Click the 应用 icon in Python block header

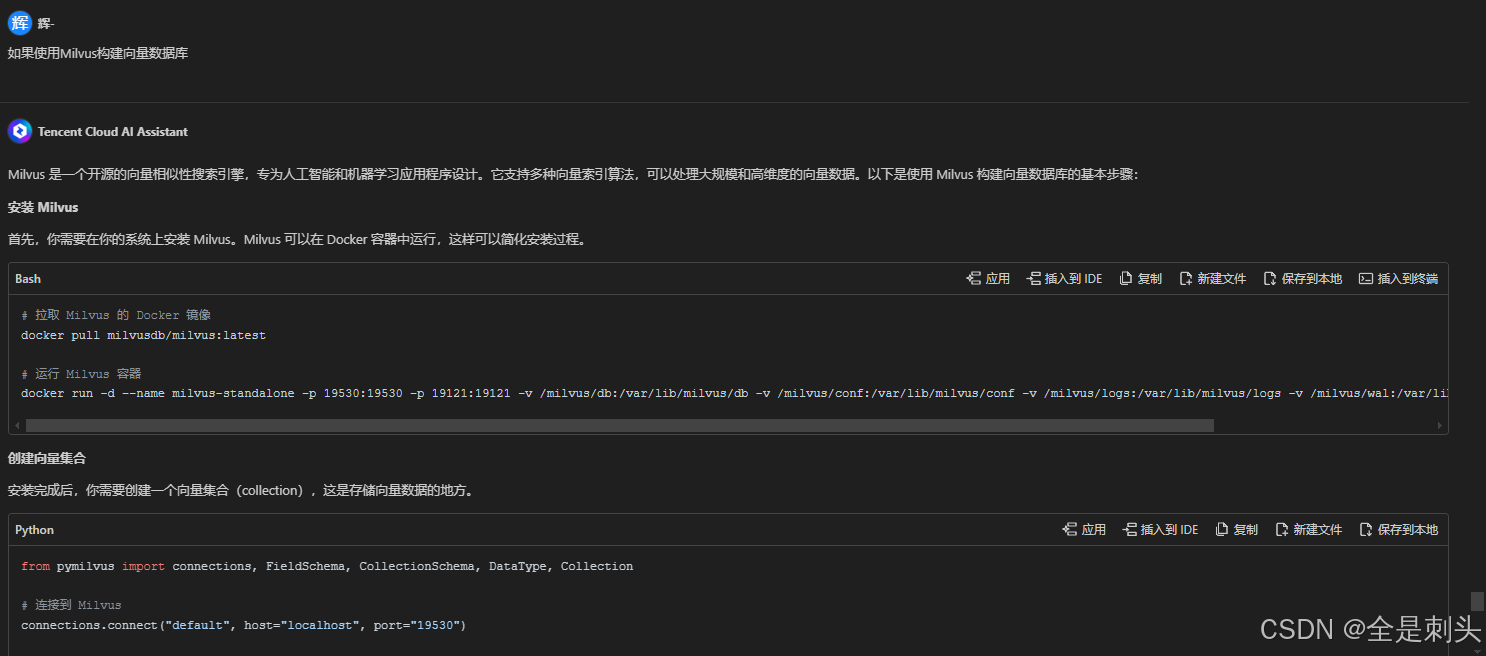click(1069, 530)
